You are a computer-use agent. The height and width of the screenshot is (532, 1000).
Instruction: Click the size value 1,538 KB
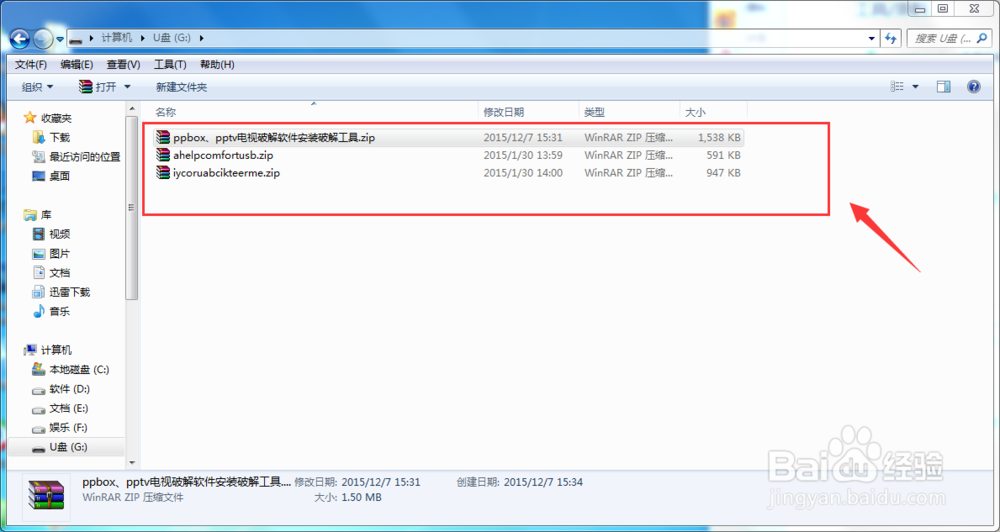719,137
